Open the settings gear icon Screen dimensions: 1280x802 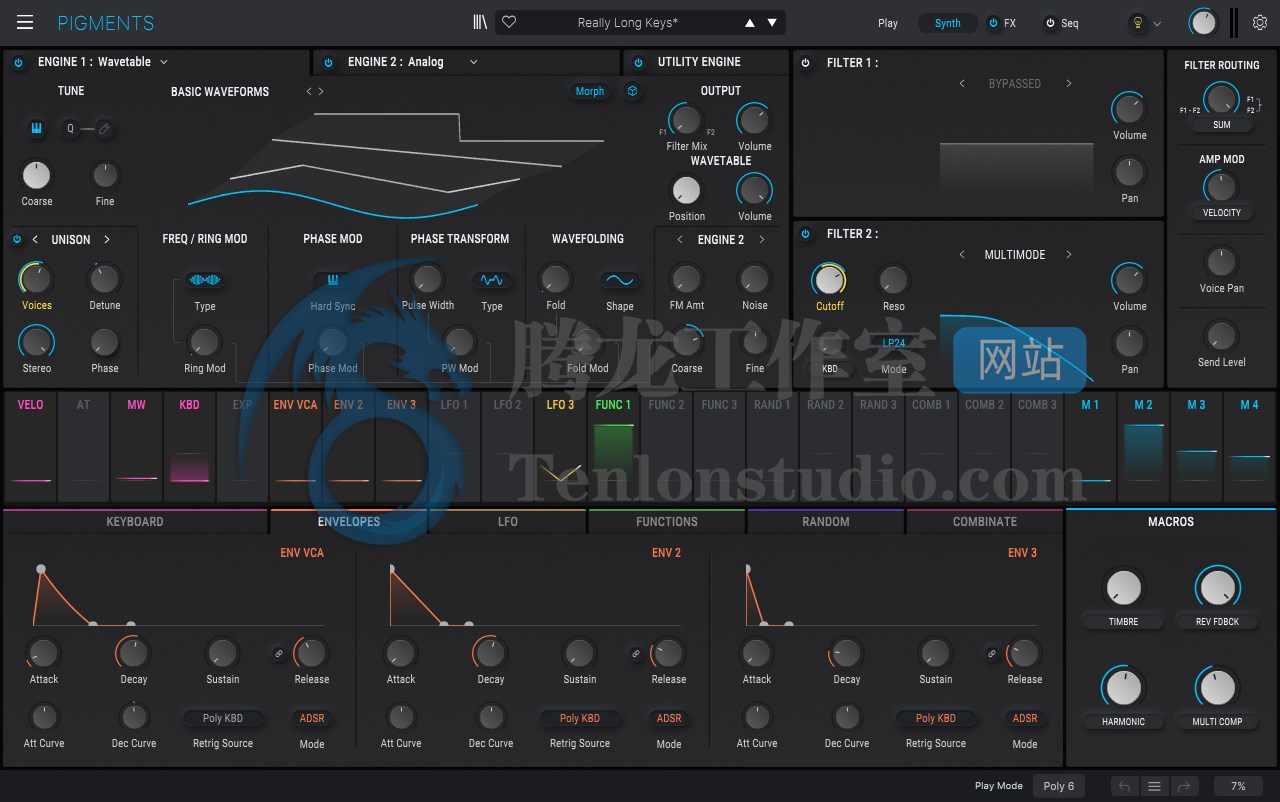coord(1260,22)
